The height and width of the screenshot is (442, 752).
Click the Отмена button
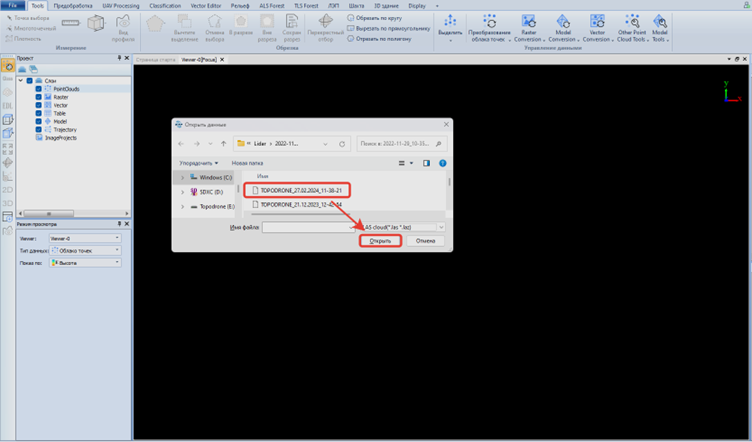click(x=425, y=241)
